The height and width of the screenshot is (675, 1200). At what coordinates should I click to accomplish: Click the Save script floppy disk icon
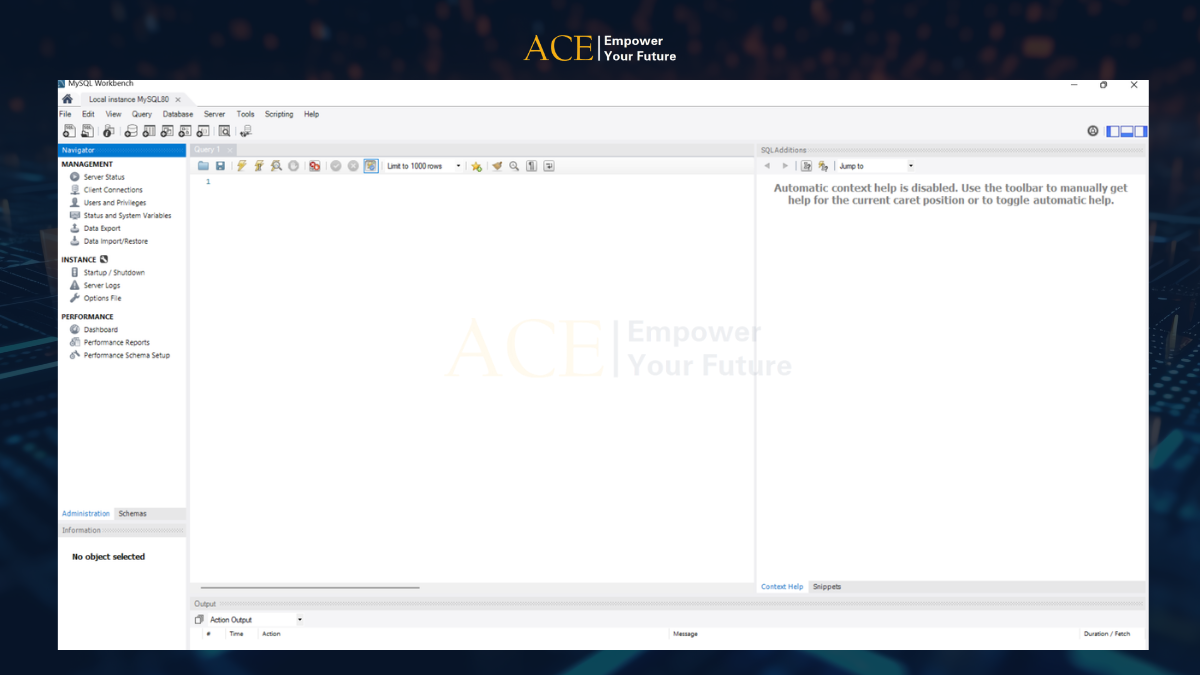220,166
